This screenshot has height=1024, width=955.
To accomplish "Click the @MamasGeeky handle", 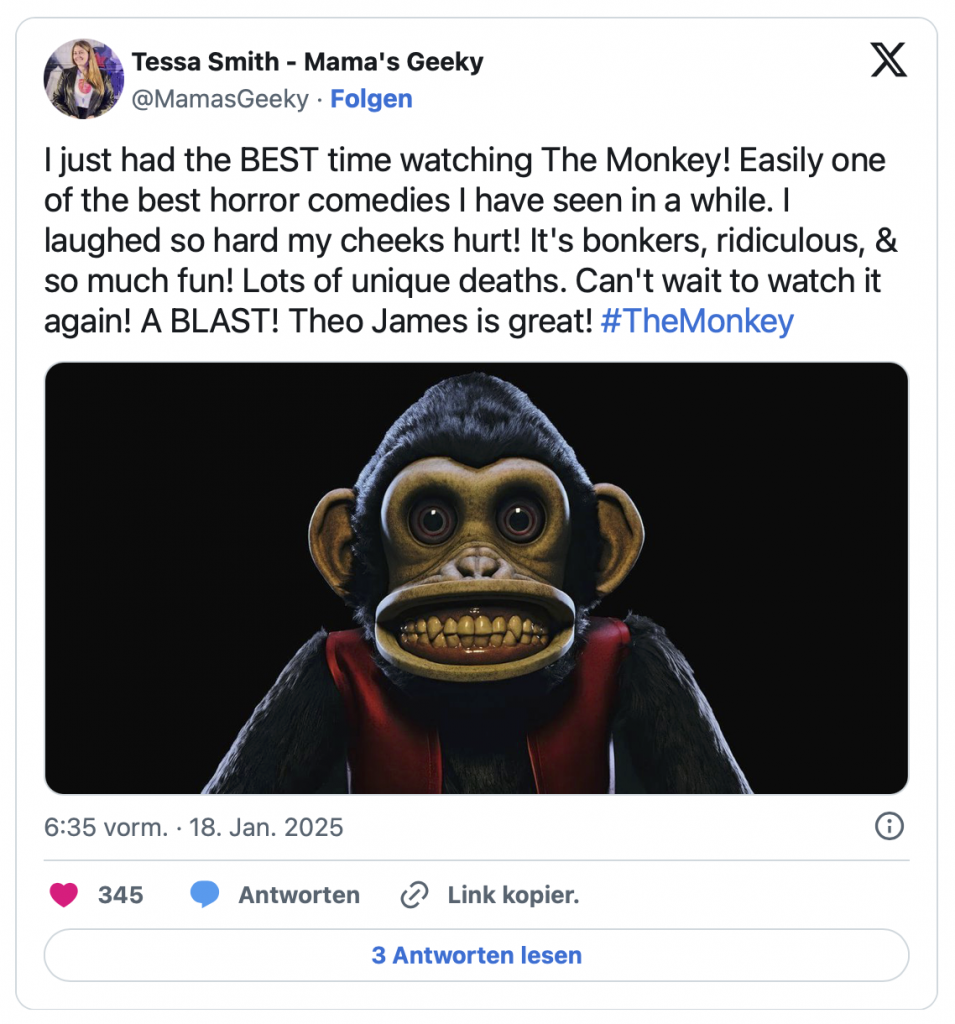I will click(x=220, y=99).
